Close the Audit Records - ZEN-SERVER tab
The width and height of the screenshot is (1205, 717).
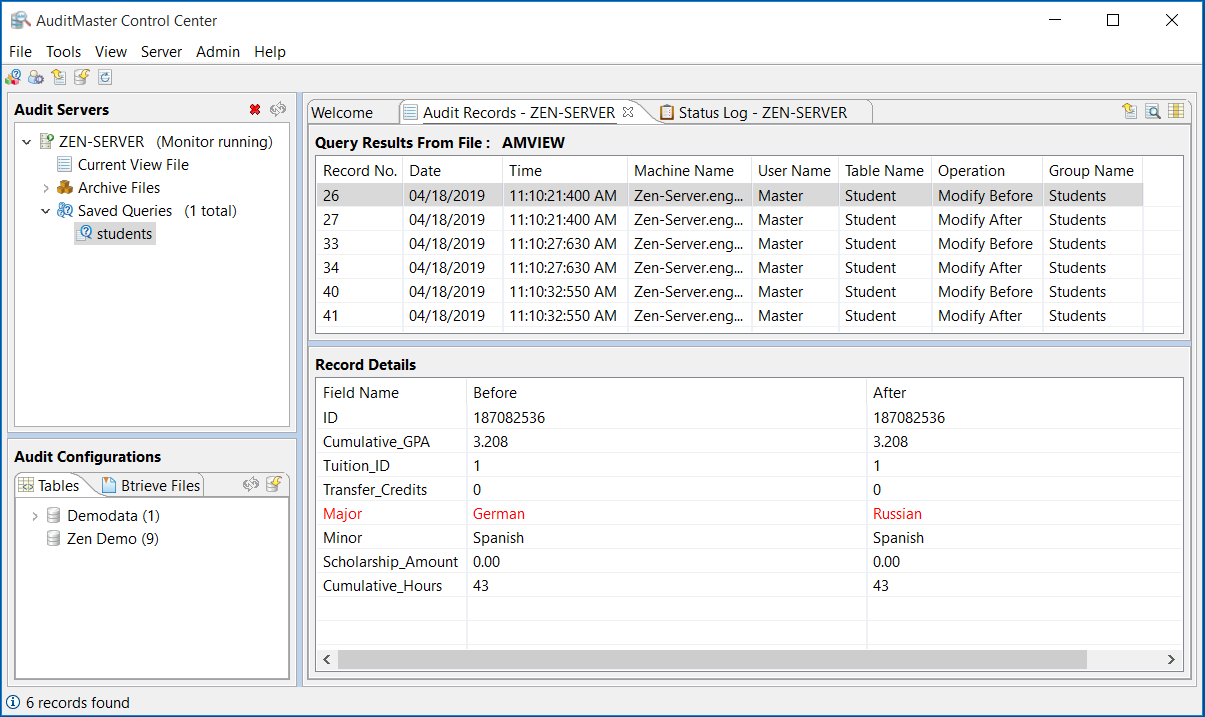pos(628,112)
